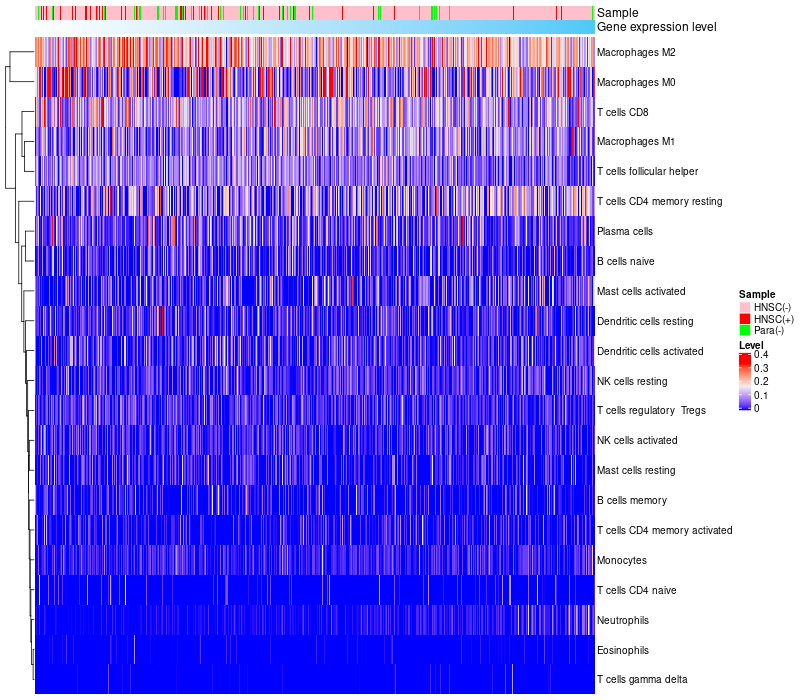Click the HNSC(-) pink legend swatch
800x700 pixels.
click(745, 307)
